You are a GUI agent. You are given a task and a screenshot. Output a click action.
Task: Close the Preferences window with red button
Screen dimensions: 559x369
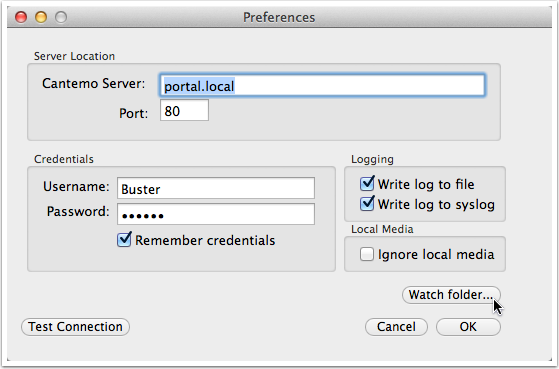pos(21,17)
